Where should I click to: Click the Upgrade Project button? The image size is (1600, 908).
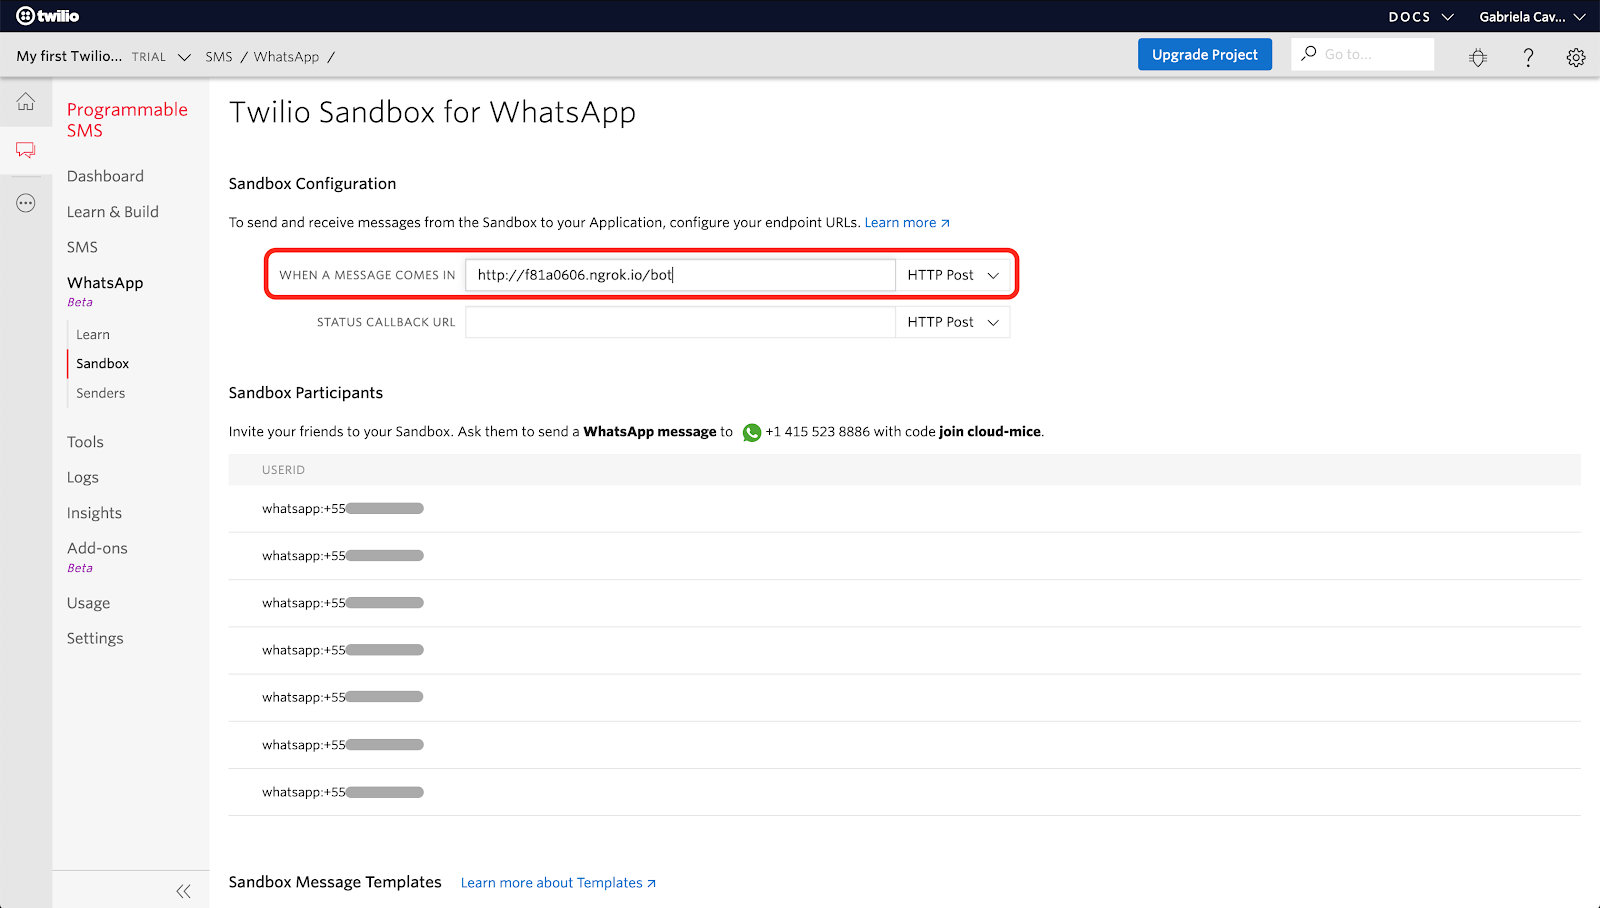pos(1205,54)
